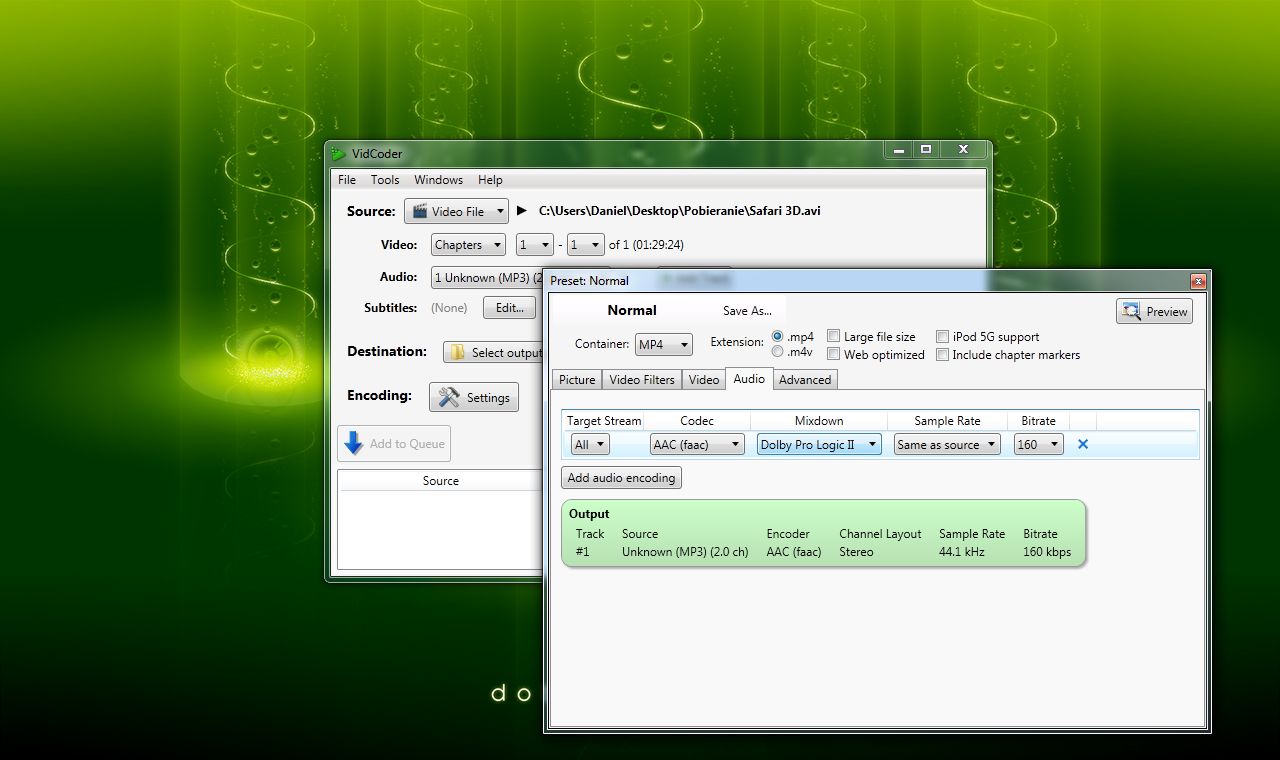This screenshot has height=760, width=1280.
Task: Enable Large file size checkbox
Action: coord(833,337)
